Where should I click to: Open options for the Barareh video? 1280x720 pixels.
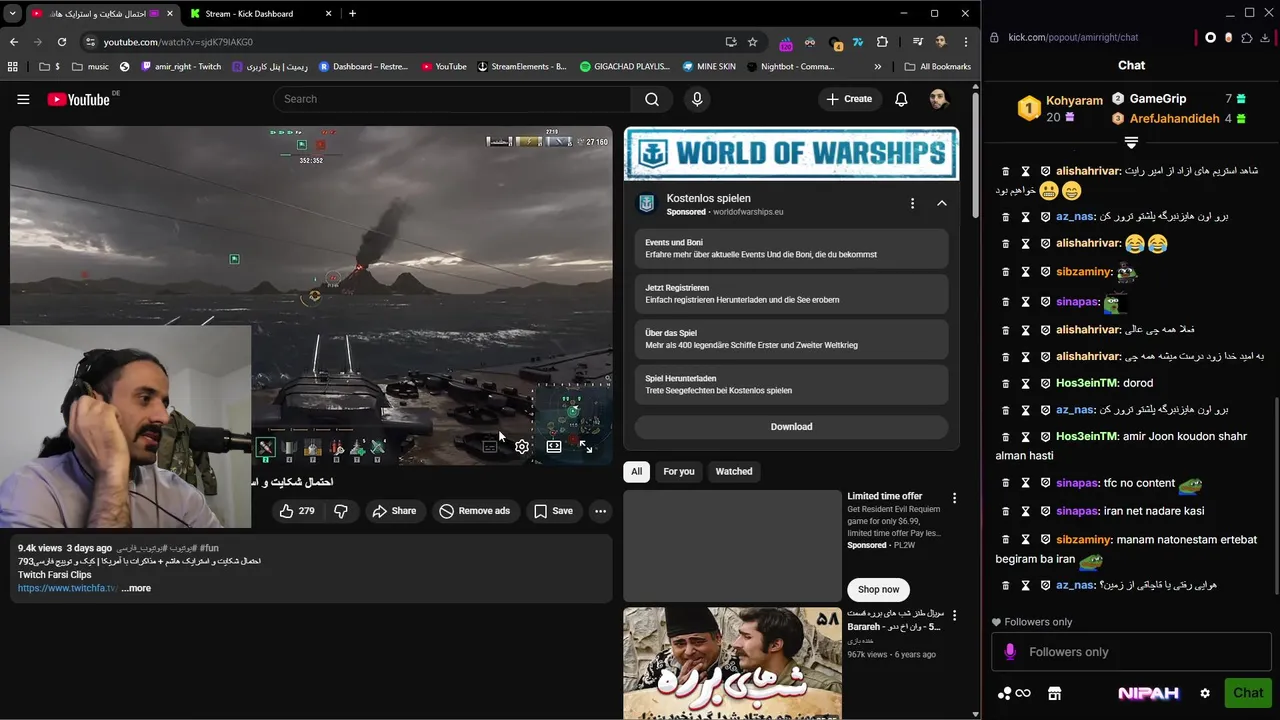coord(954,615)
